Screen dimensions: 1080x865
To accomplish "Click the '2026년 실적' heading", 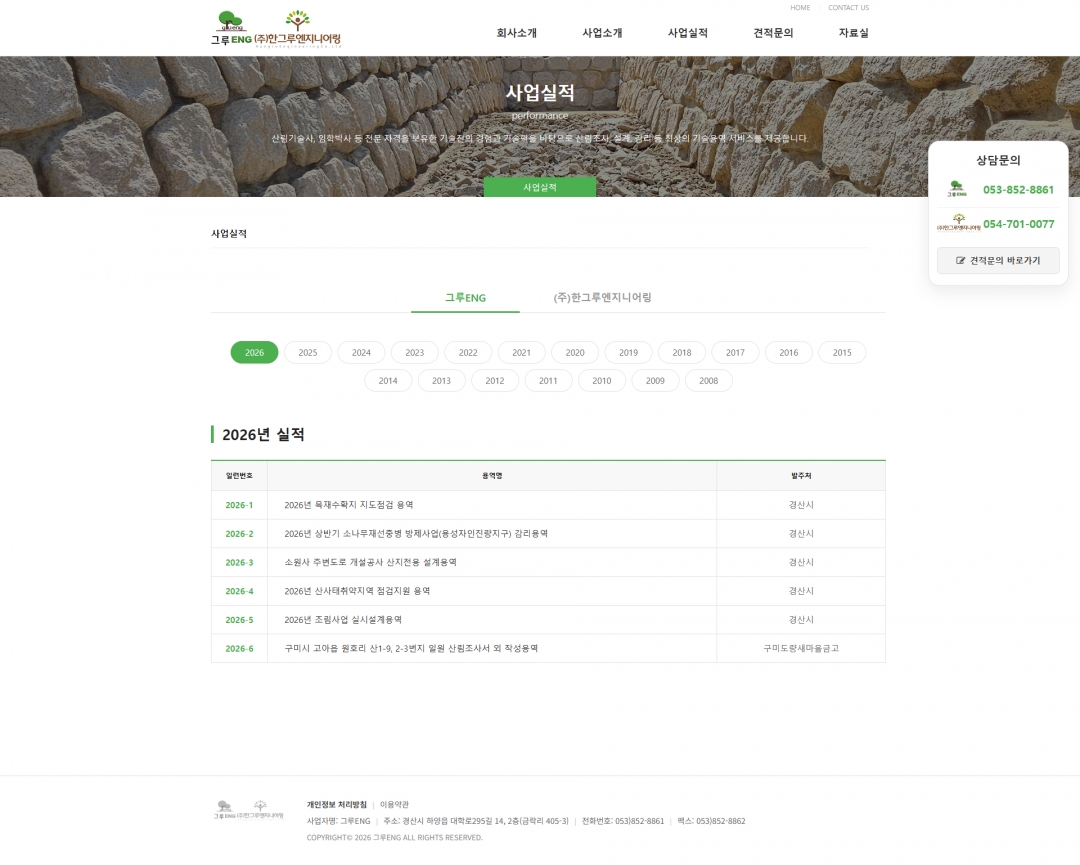I will (263, 435).
